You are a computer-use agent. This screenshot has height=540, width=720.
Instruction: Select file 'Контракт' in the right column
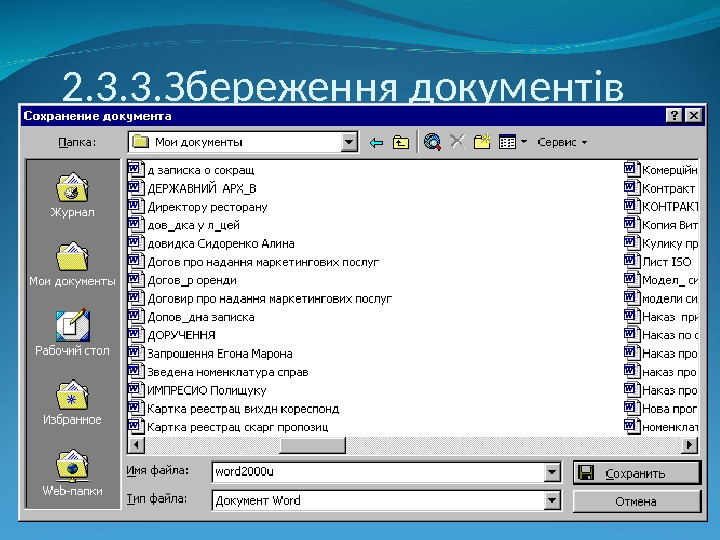tap(669, 189)
